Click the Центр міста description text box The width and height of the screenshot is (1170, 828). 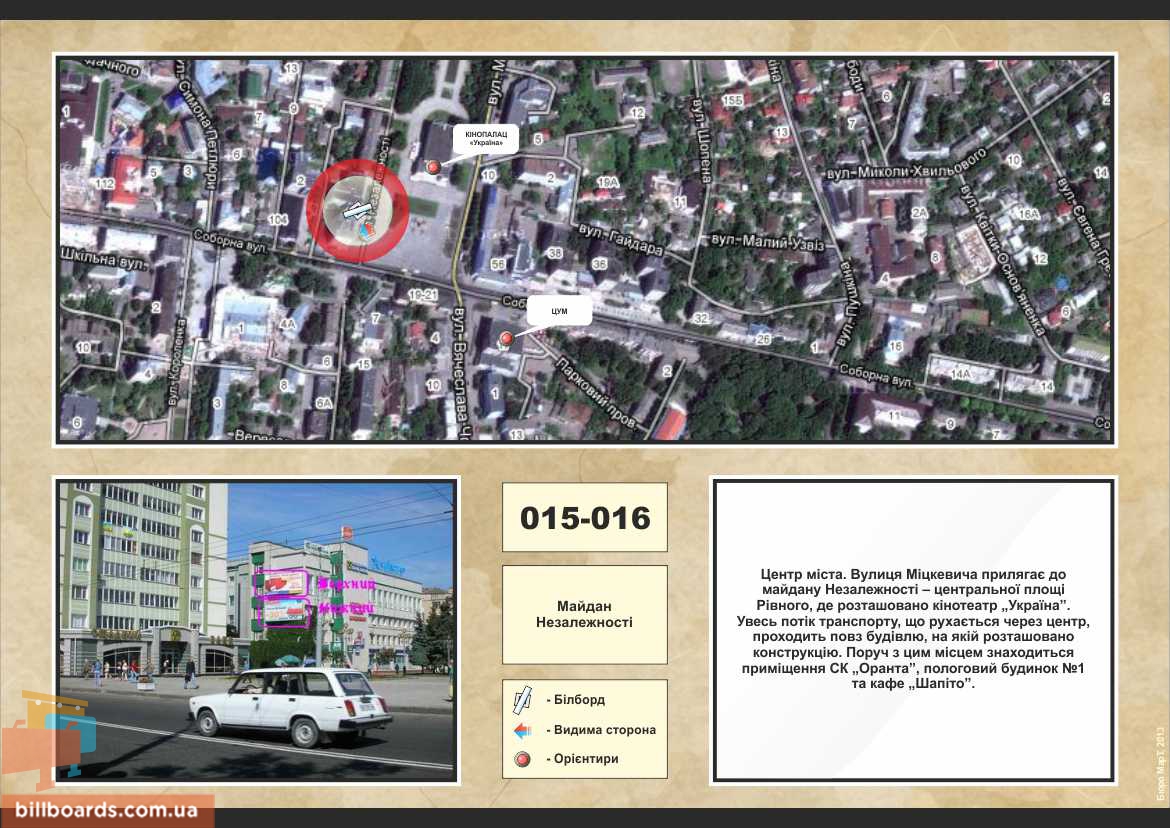click(913, 630)
